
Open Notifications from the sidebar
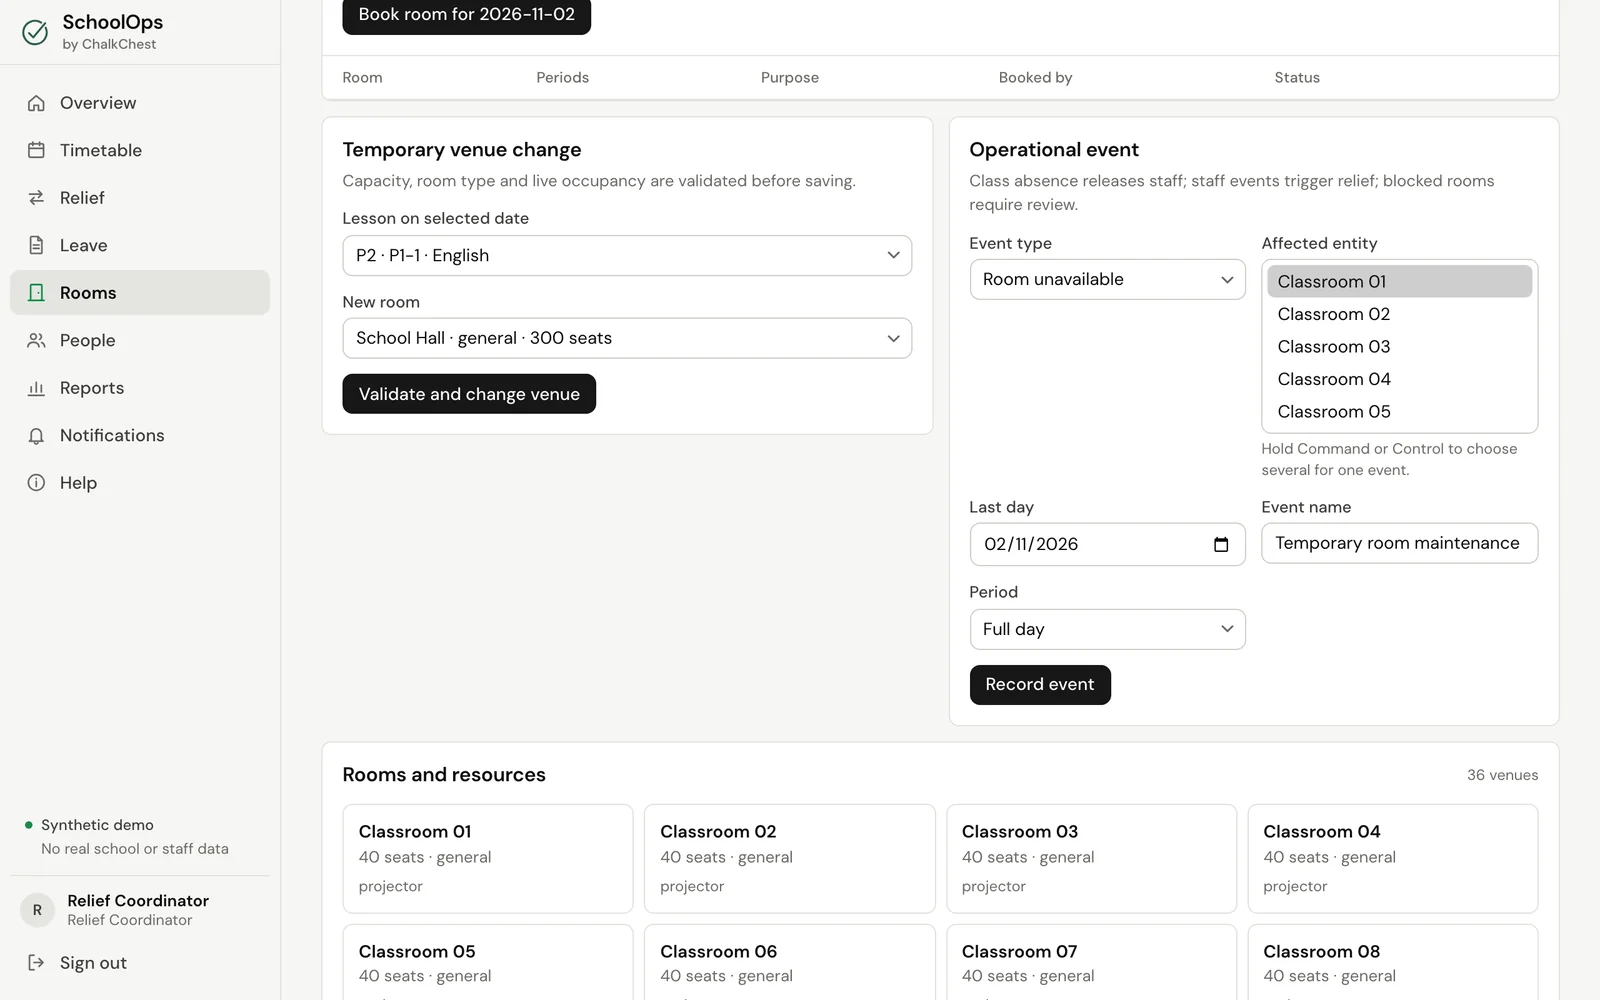(140, 435)
